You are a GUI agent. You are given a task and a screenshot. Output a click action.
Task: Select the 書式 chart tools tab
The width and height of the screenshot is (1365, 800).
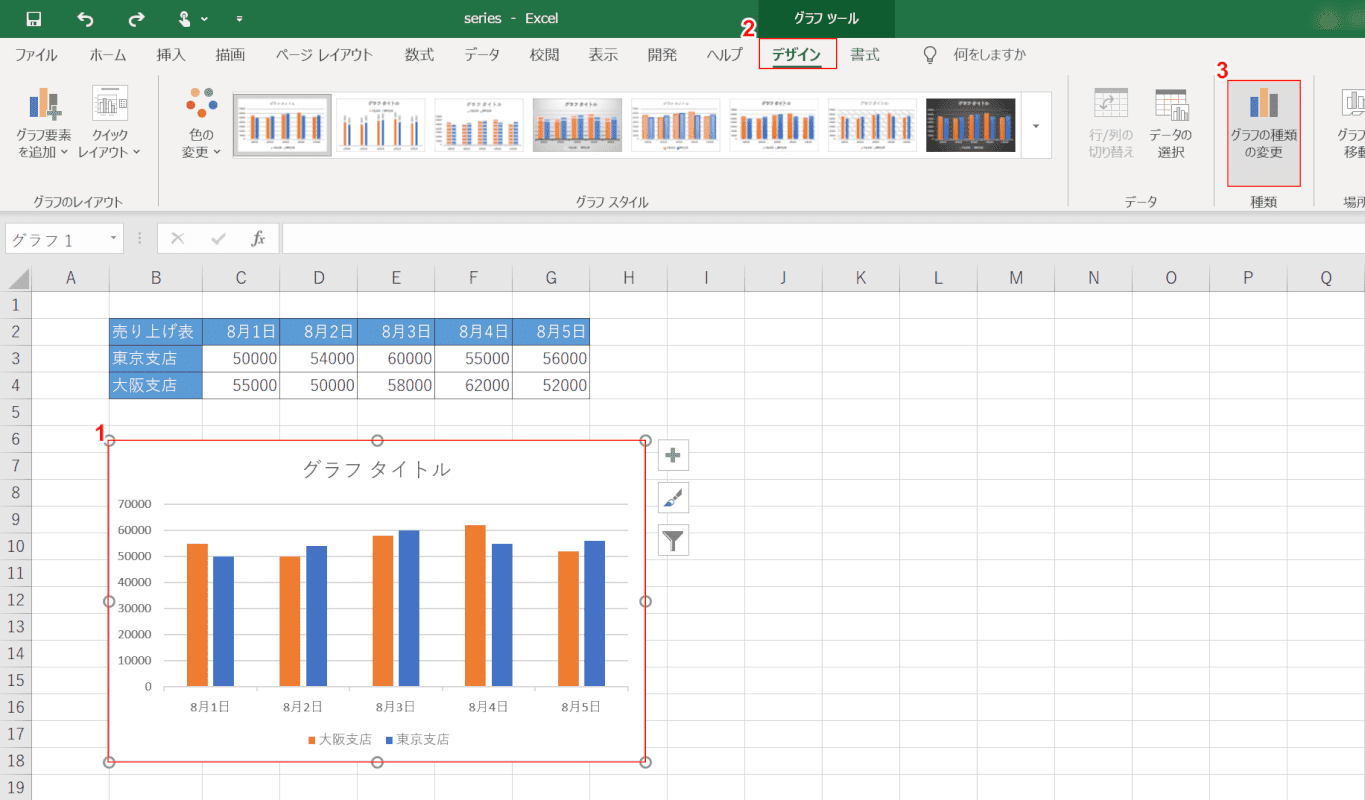865,55
